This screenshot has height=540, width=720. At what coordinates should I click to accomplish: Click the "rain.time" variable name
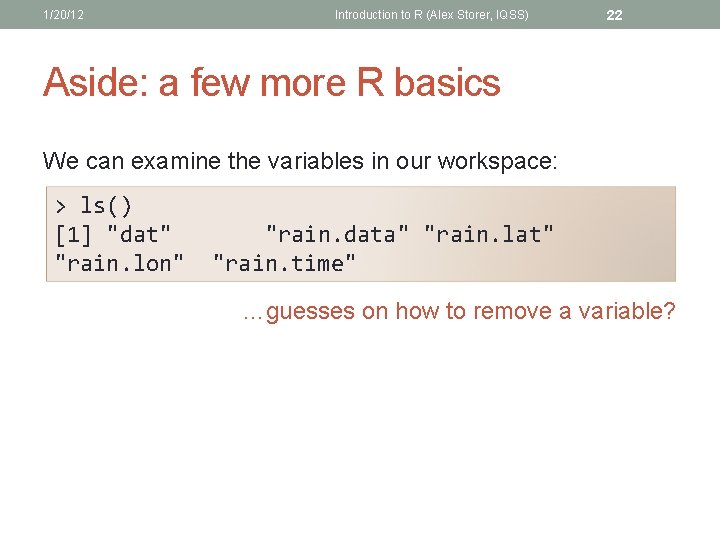[284, 263]
